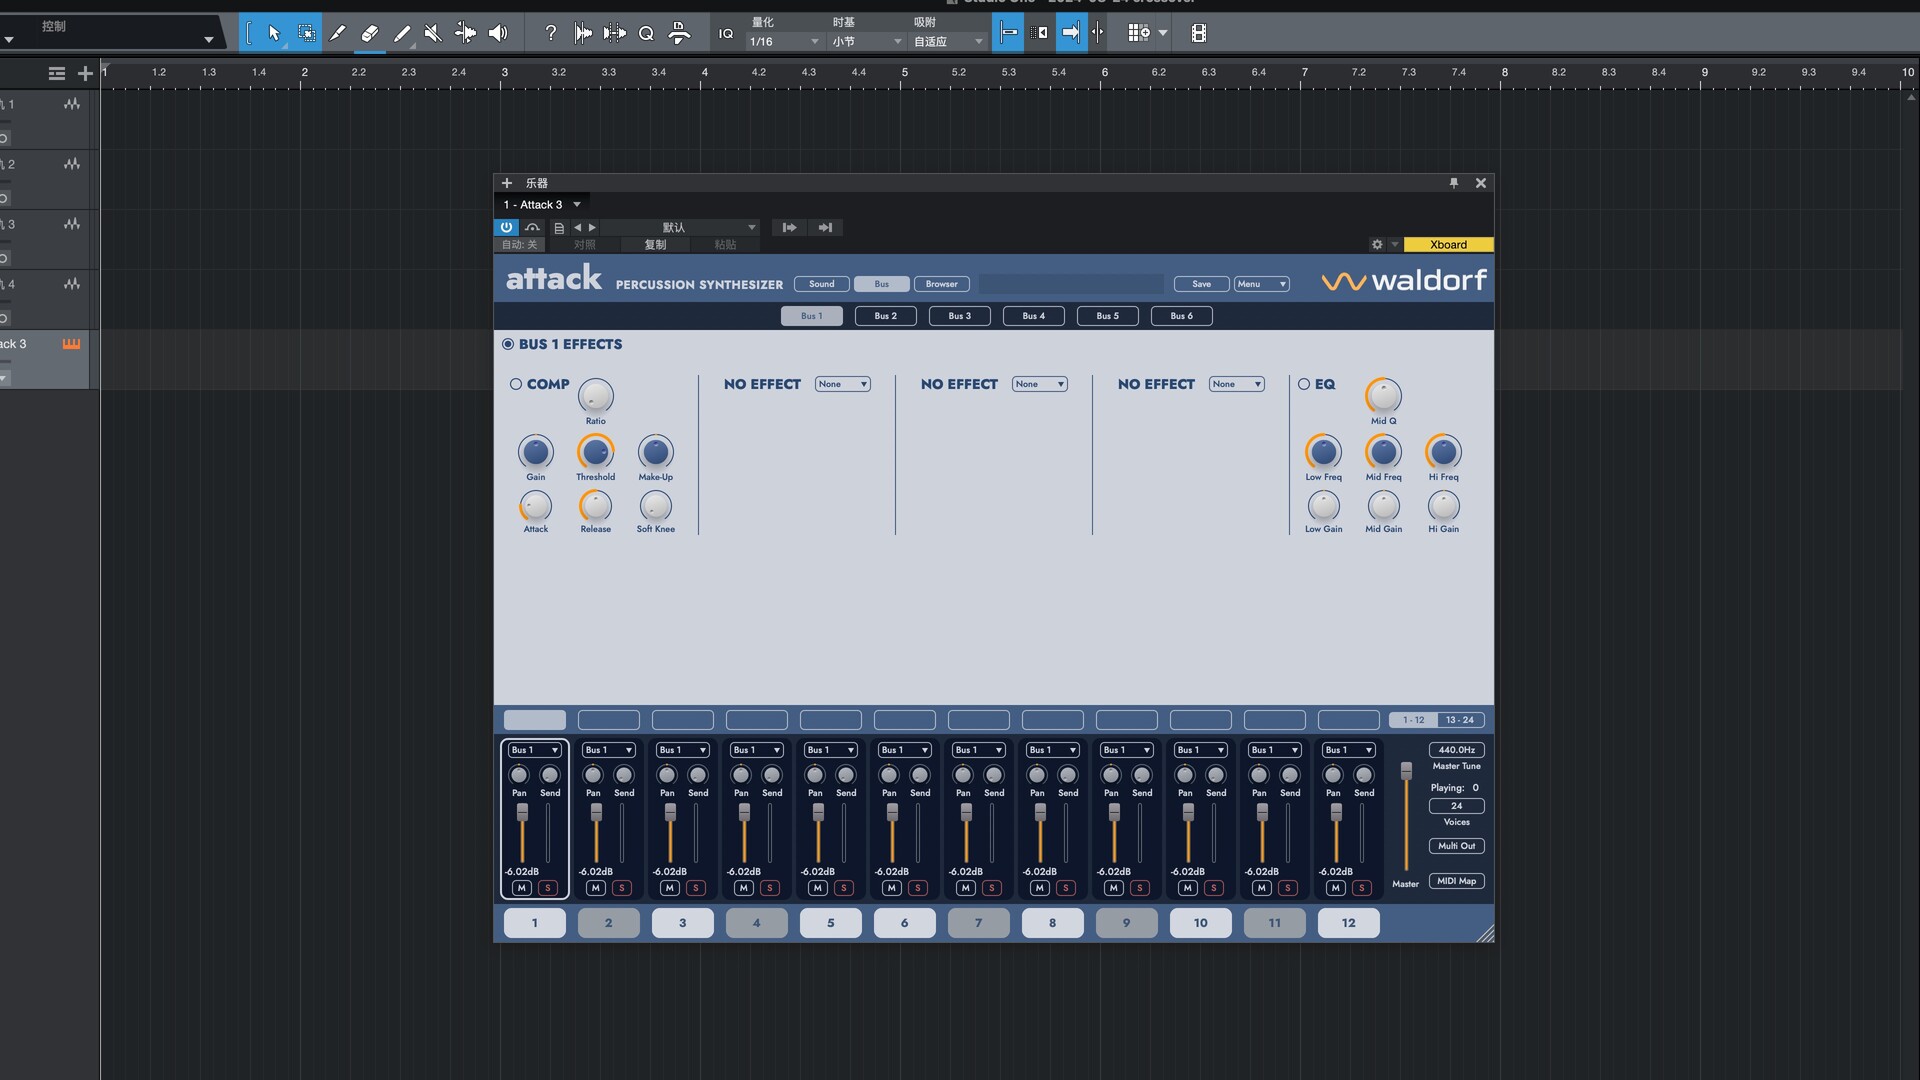Open the first NO EFFECT None dropdown
Image resolution: width=1920 pixels, height=1080 pixels.
[843, 384]
